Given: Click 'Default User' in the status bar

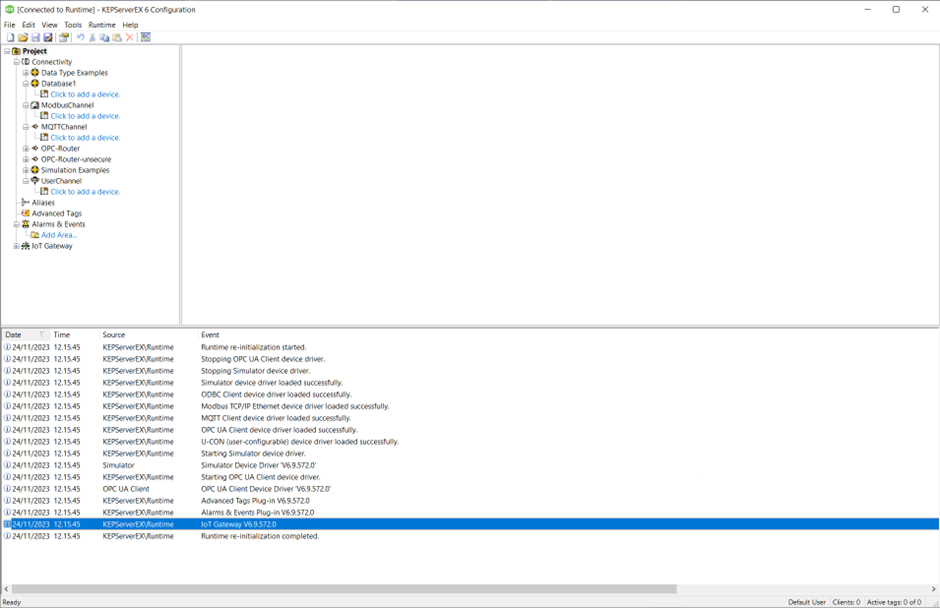Looking at the screenshot, I should pos(806,602).
